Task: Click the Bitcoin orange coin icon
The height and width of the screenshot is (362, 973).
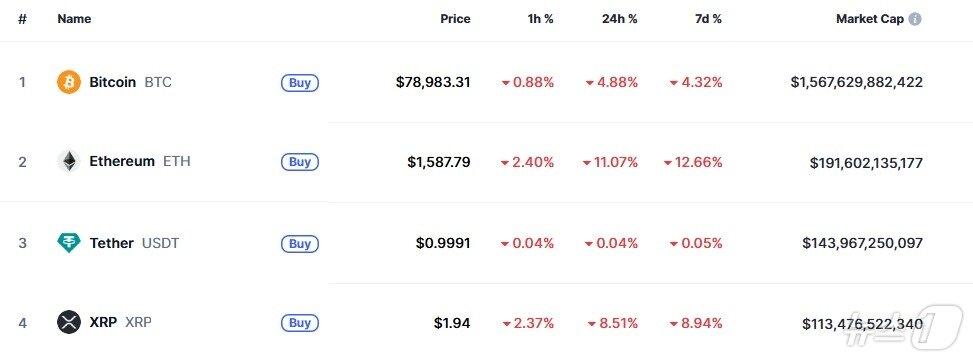Action: [x=69, y=82]
